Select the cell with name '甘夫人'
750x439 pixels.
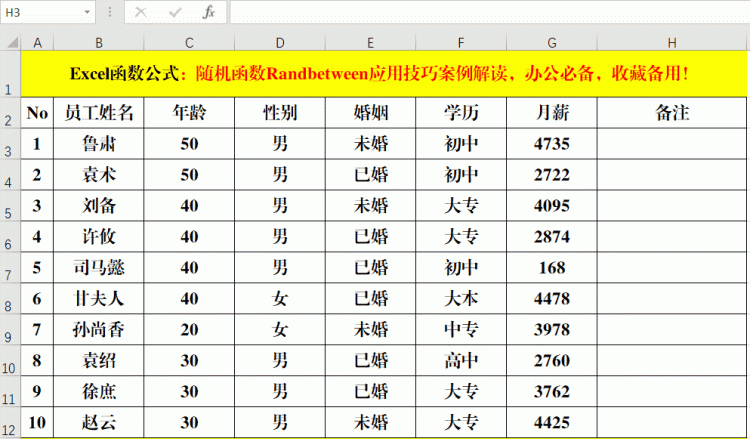click(99, 298)
